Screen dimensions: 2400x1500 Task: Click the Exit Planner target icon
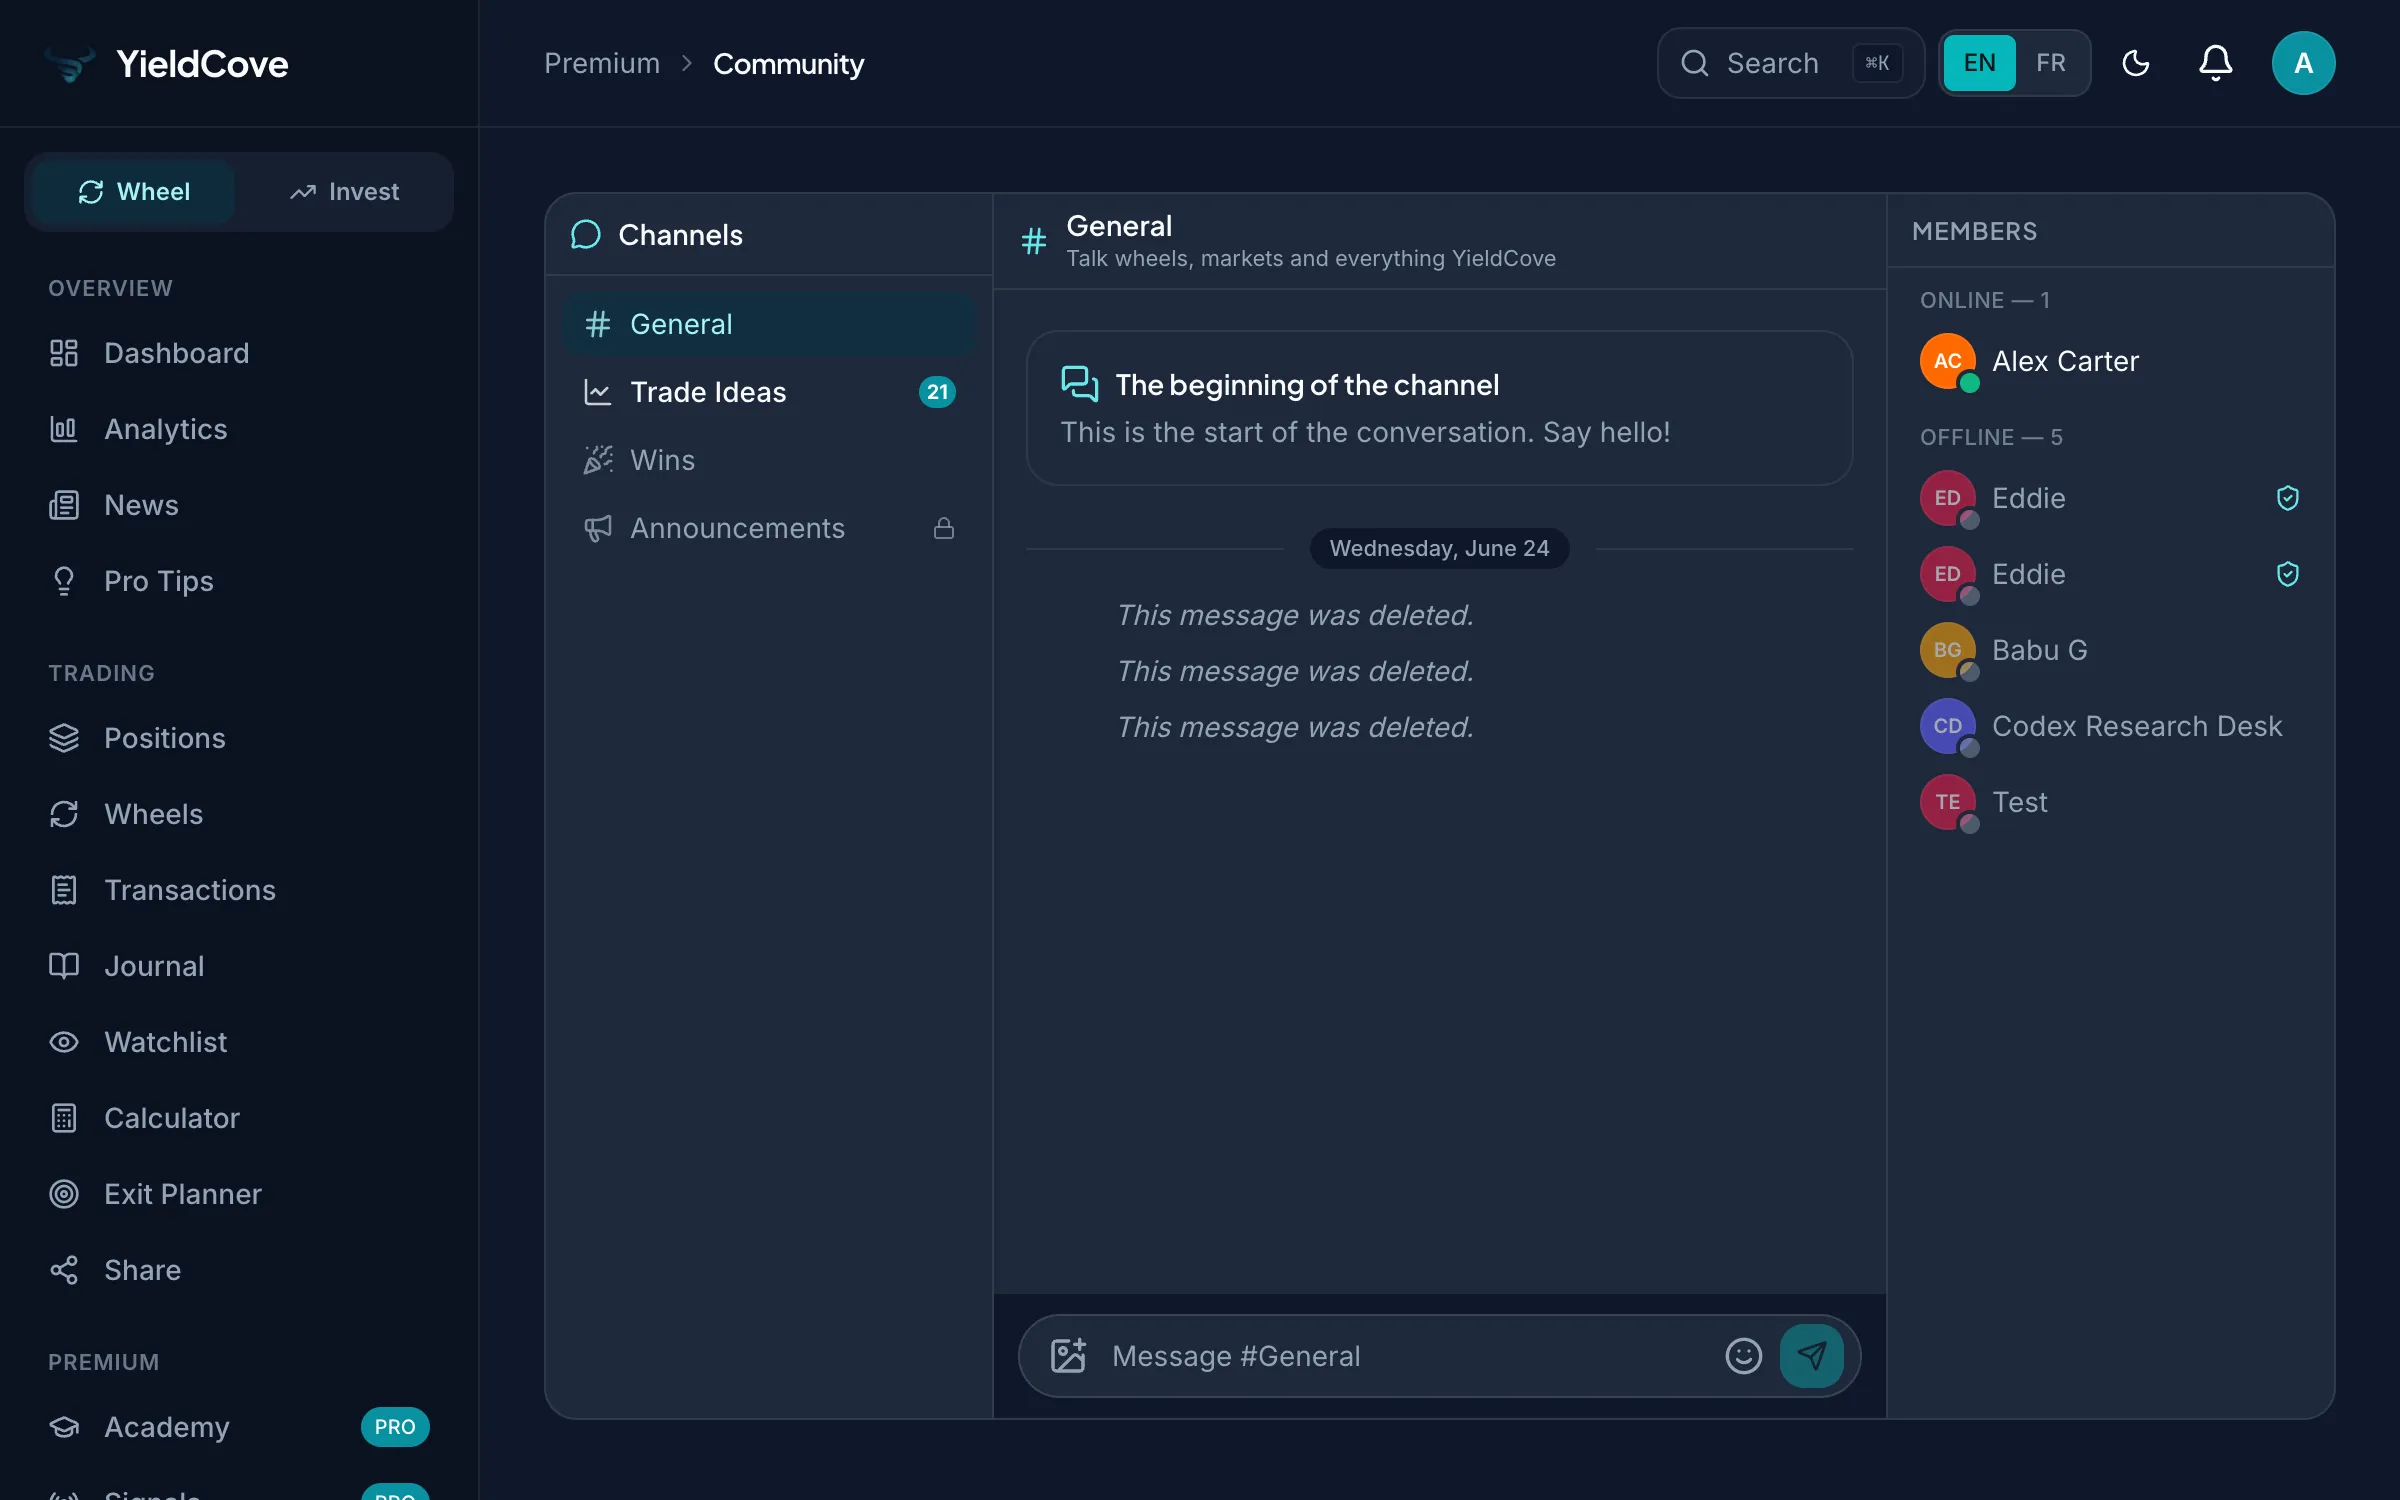64,1194
